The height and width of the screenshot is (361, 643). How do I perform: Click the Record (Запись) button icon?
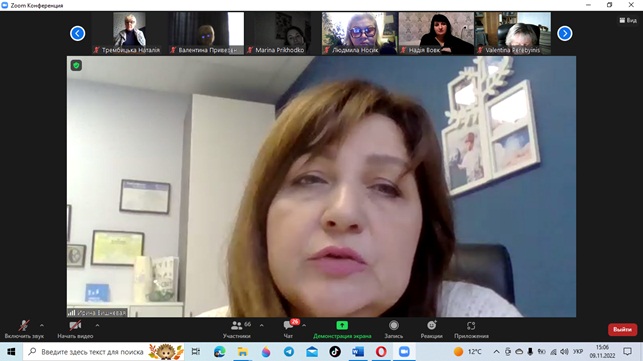click(394, 325)
